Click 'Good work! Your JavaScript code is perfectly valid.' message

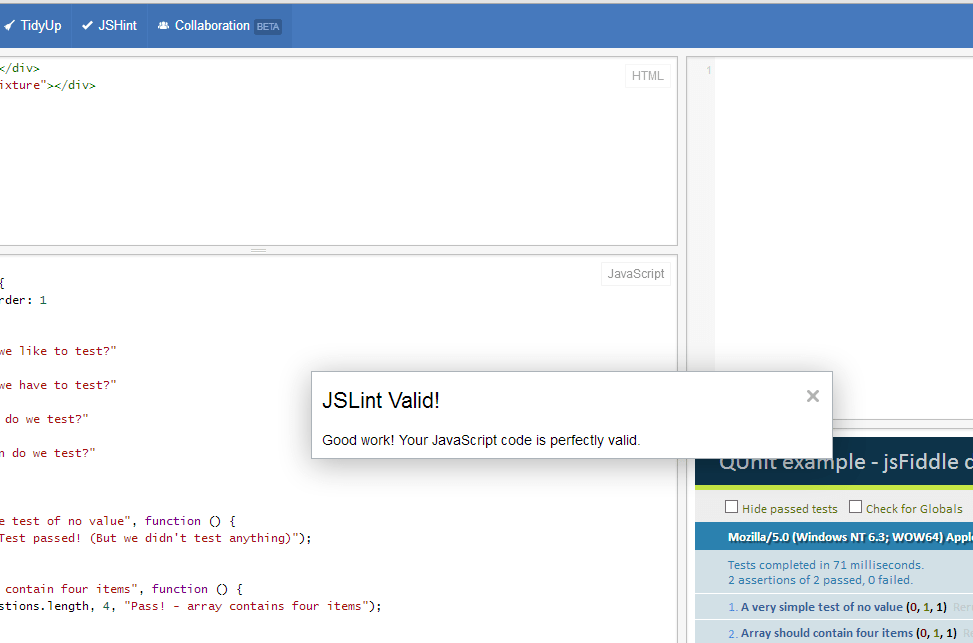[x=481, y=440]
